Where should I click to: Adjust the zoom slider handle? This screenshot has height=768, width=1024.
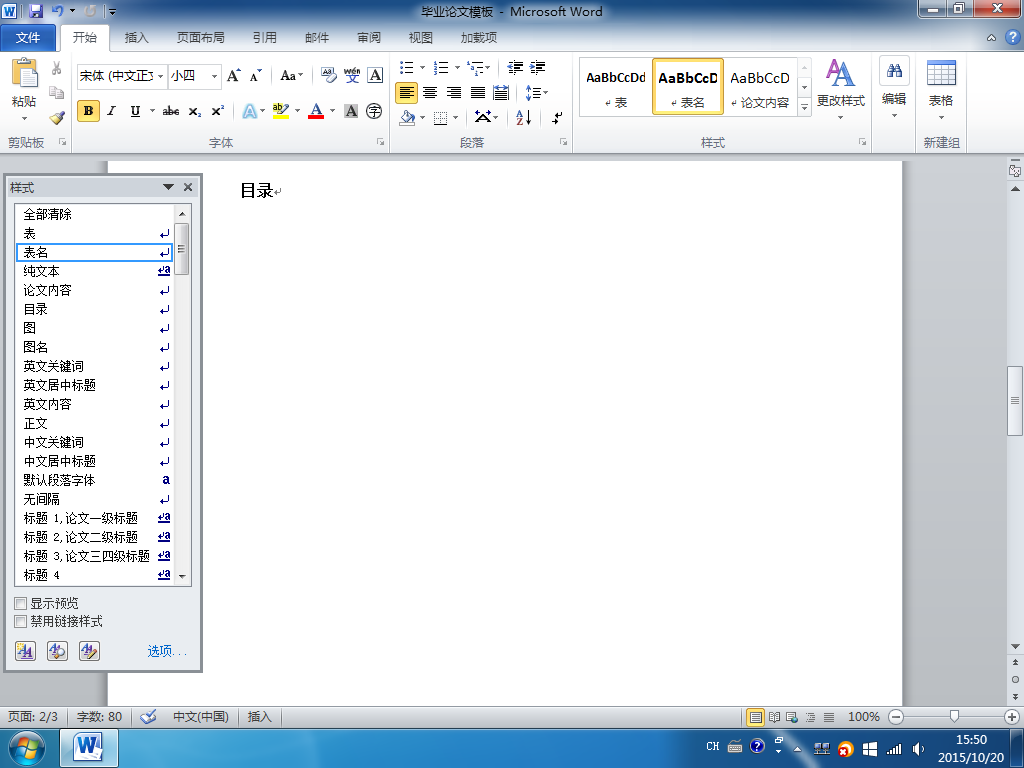954,716
